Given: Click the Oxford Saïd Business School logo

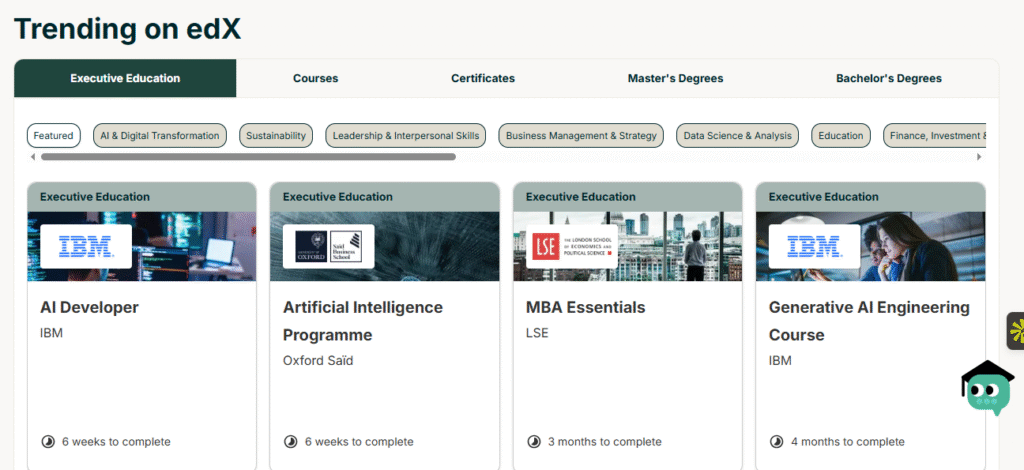Looking at the screenshot, I should pos(328,246).
